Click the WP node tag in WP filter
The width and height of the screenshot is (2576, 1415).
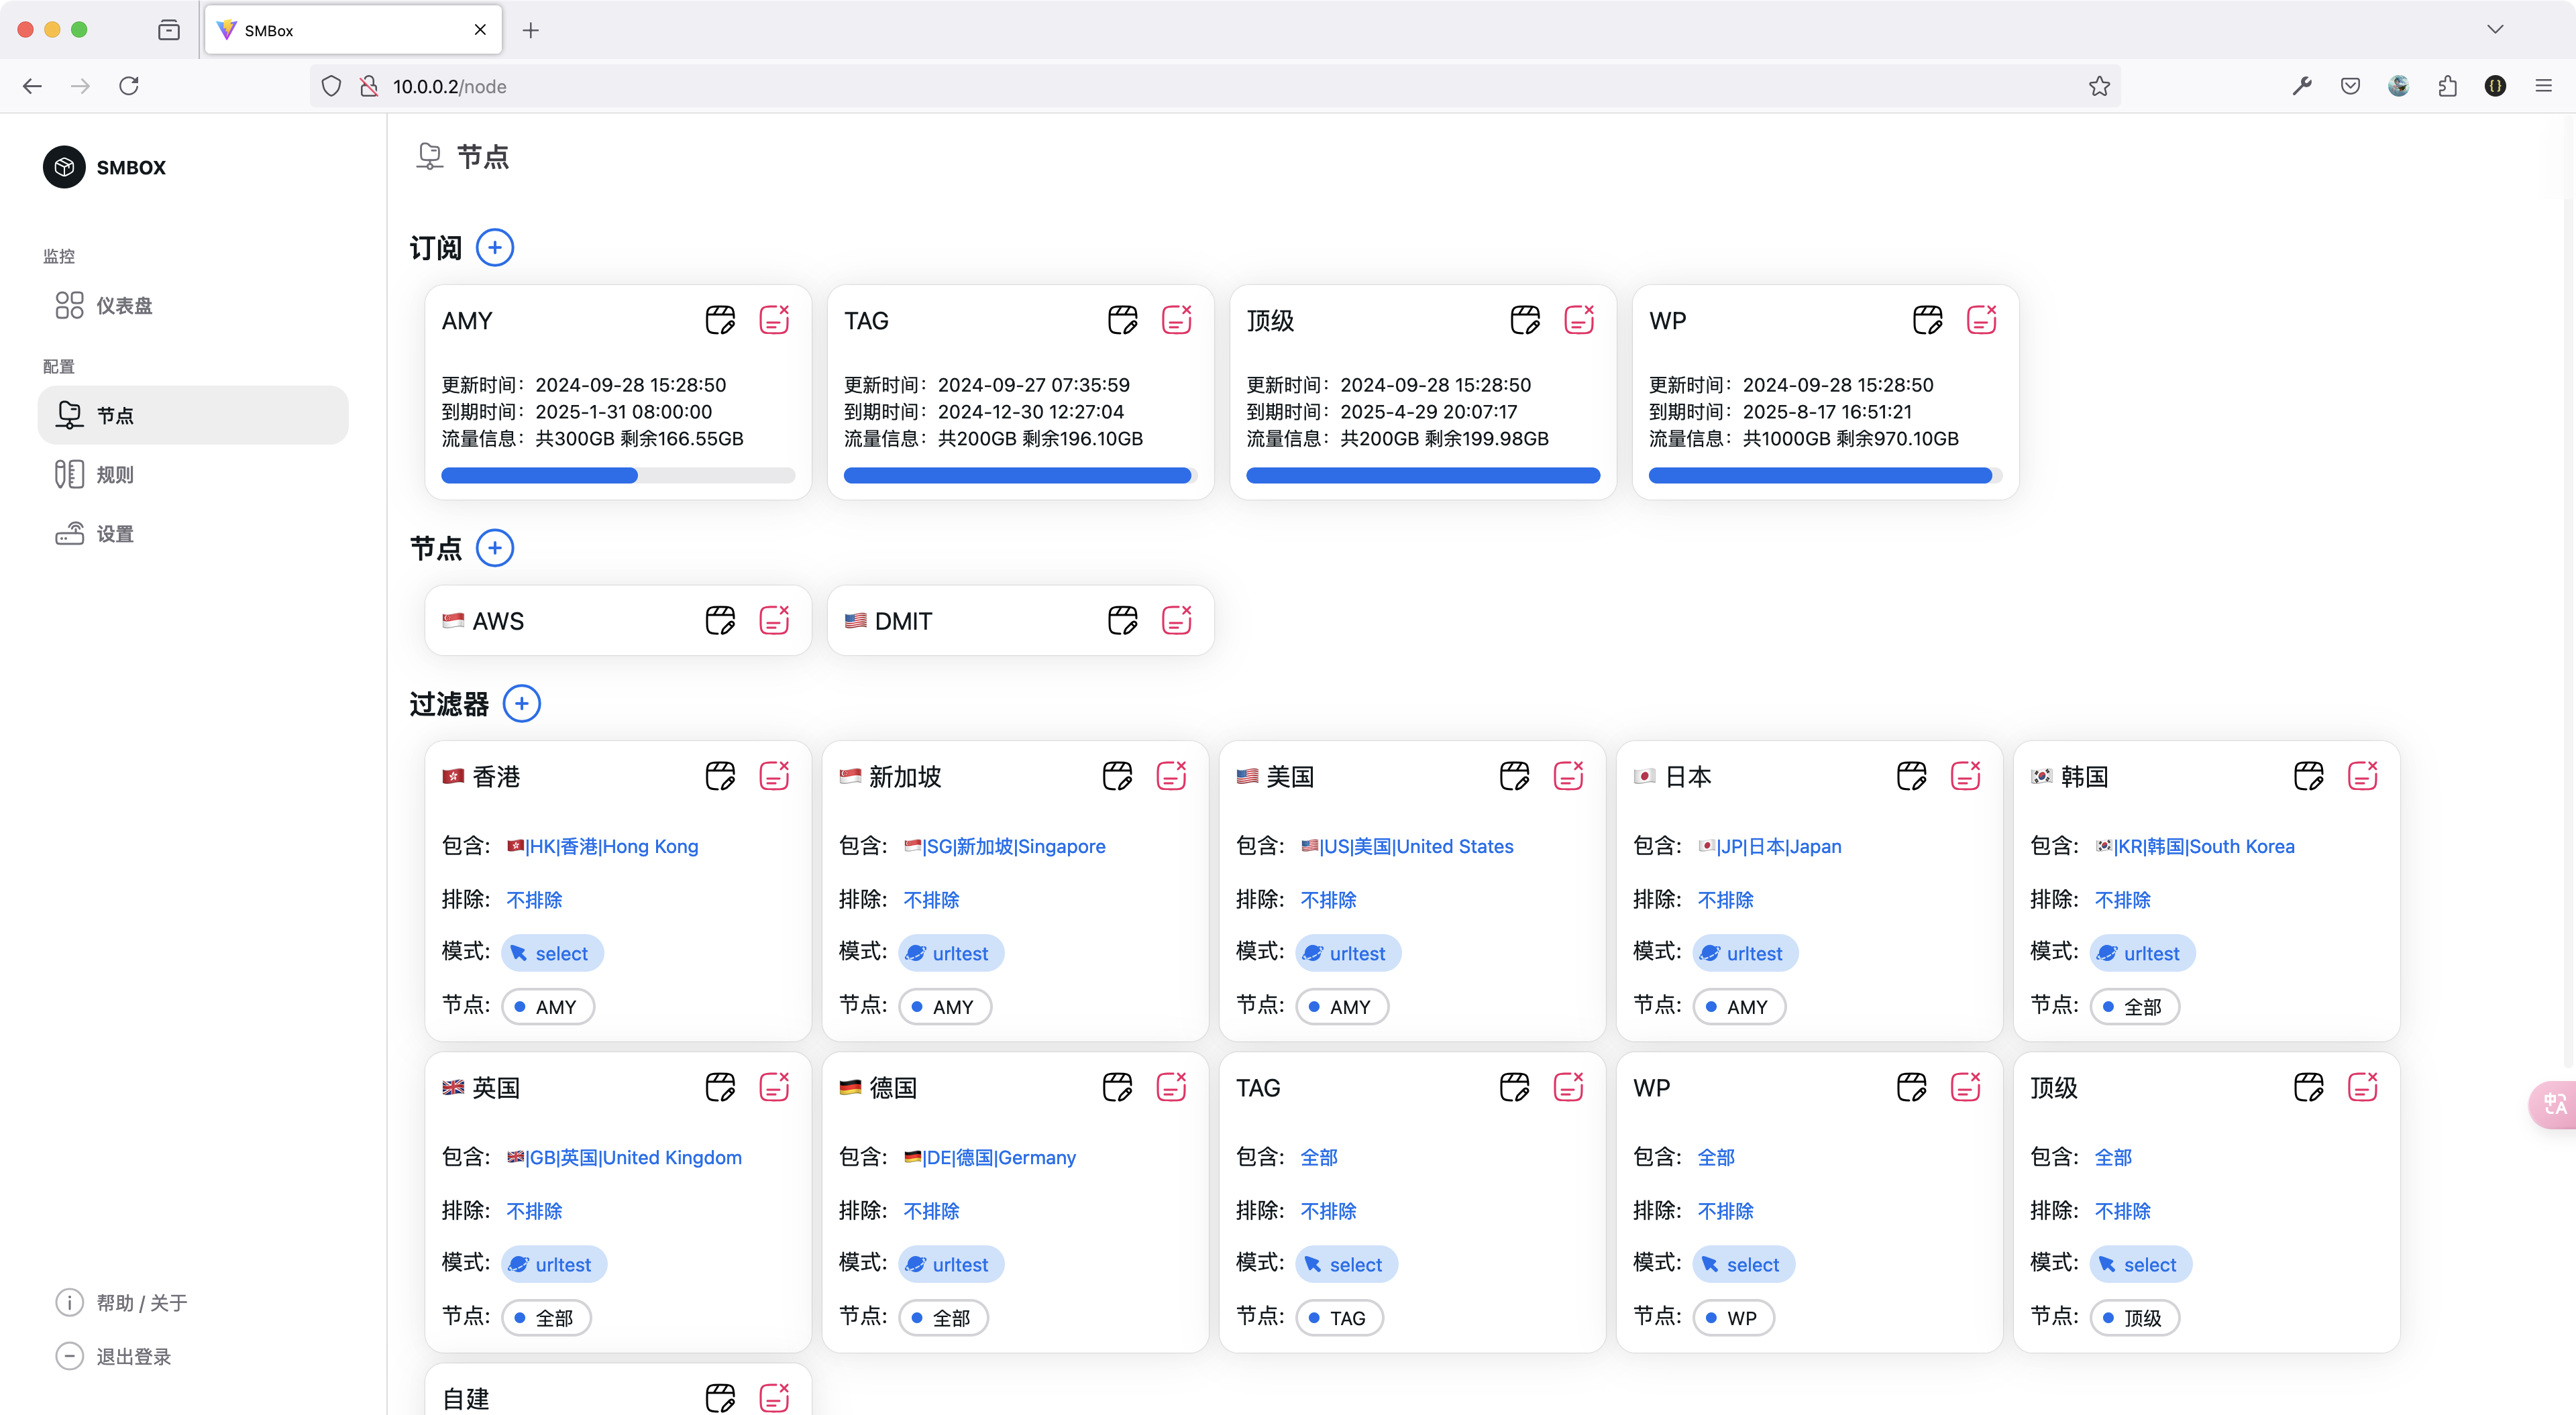click(x=1733, y=1318)
